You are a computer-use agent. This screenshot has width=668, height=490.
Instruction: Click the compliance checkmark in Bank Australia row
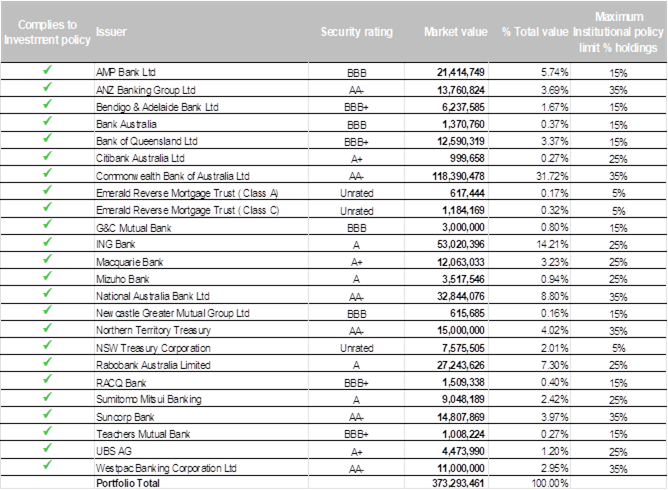47,121
